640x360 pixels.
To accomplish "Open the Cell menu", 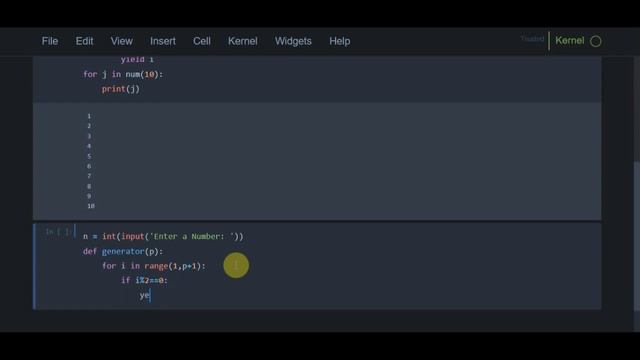I will [x=202, y=41].
